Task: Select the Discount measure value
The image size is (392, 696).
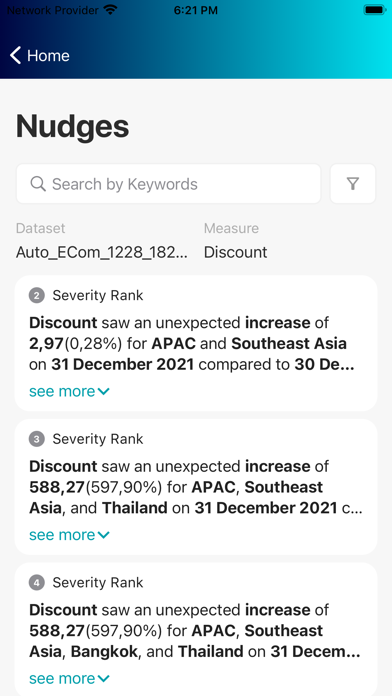Action: [235, 252]
